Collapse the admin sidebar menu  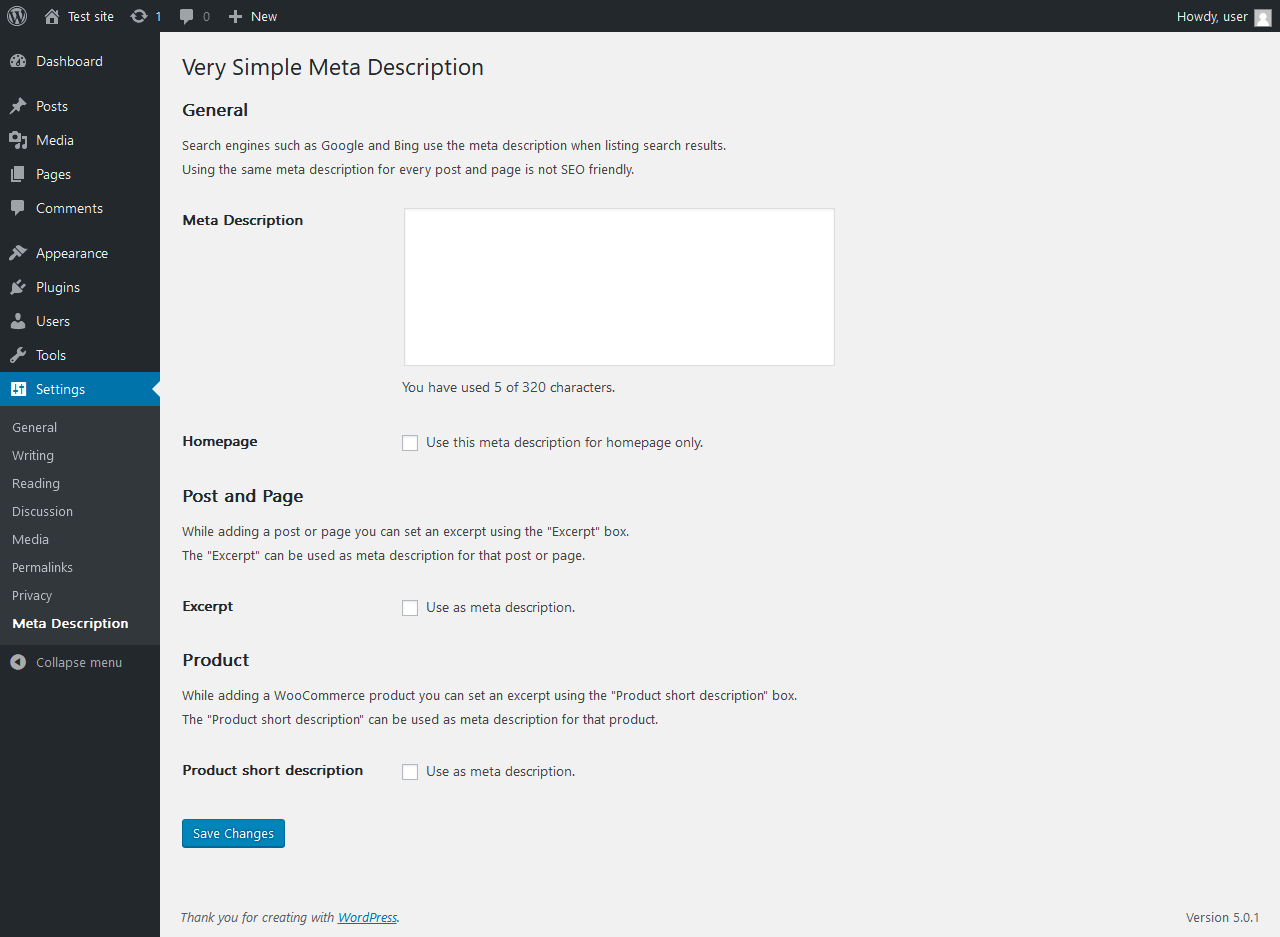click(x=66, y=662)
